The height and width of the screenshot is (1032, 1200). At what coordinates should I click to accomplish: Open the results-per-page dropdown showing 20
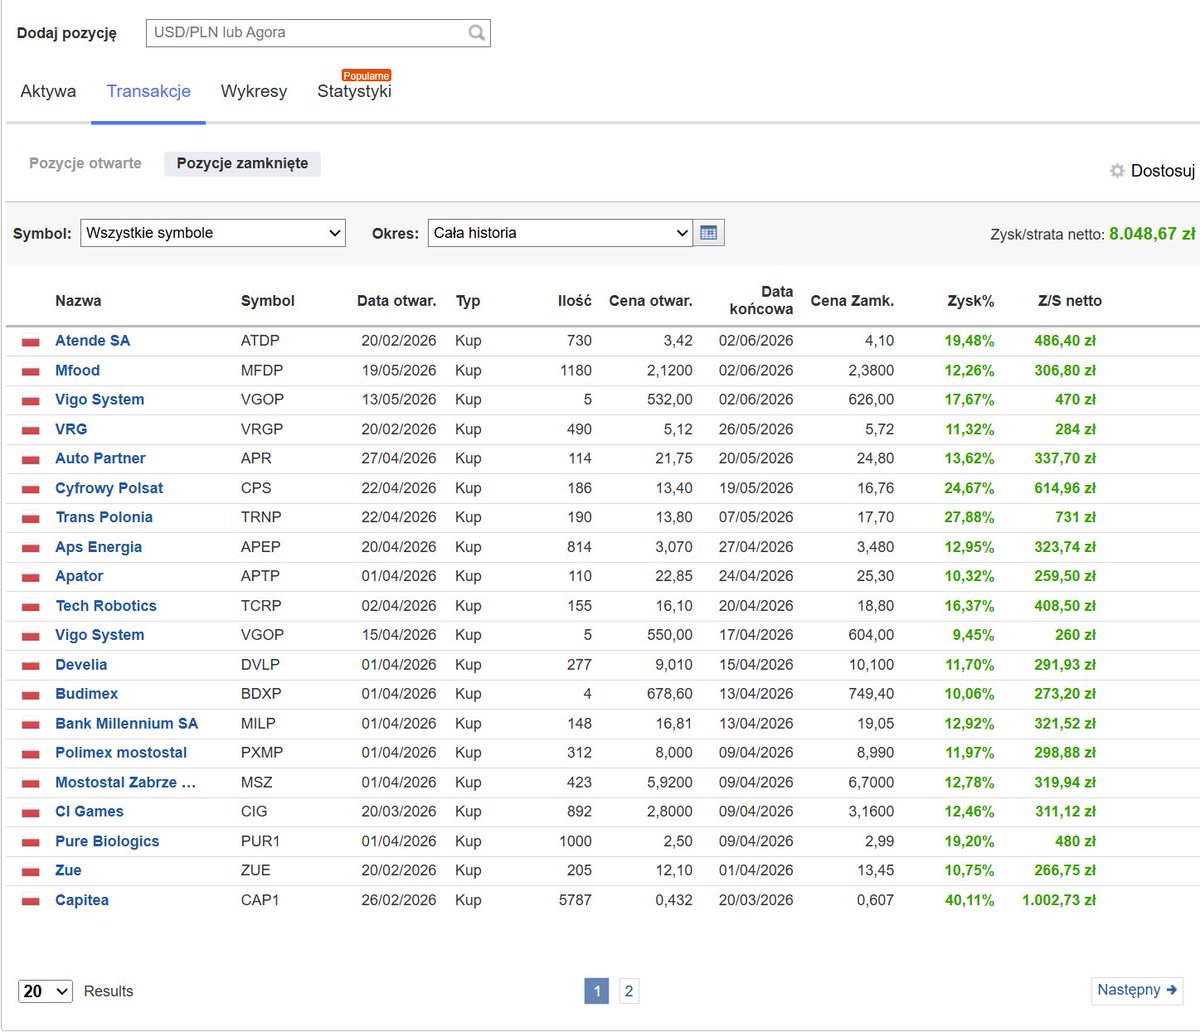[x=45, y=991]
